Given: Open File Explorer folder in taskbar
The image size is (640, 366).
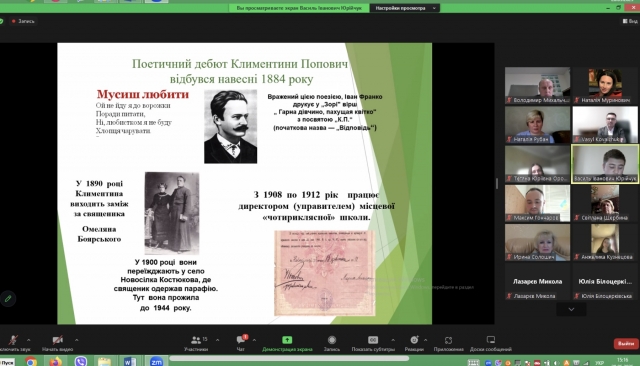Looking at the screenshot, I should coord(104,362).
